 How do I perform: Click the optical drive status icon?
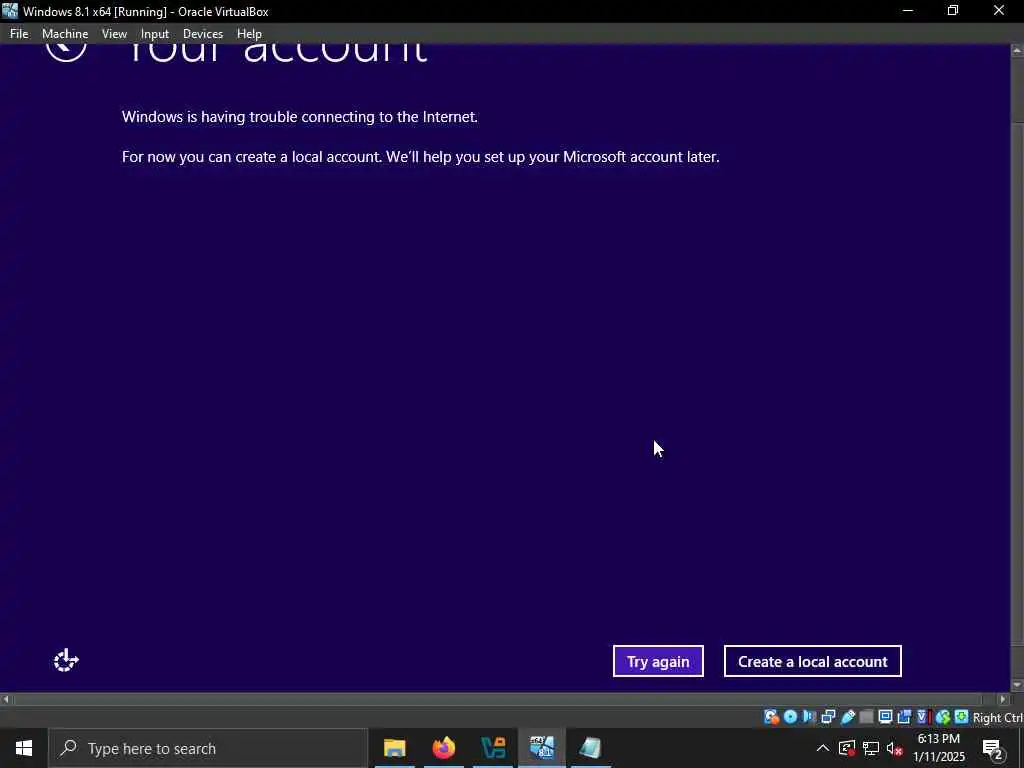(790, 717)
